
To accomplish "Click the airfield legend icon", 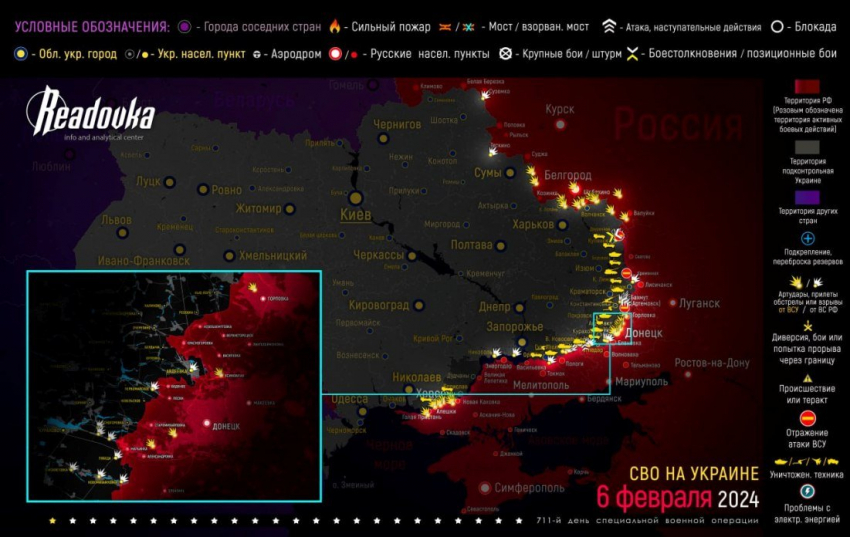I will (258, 53).
